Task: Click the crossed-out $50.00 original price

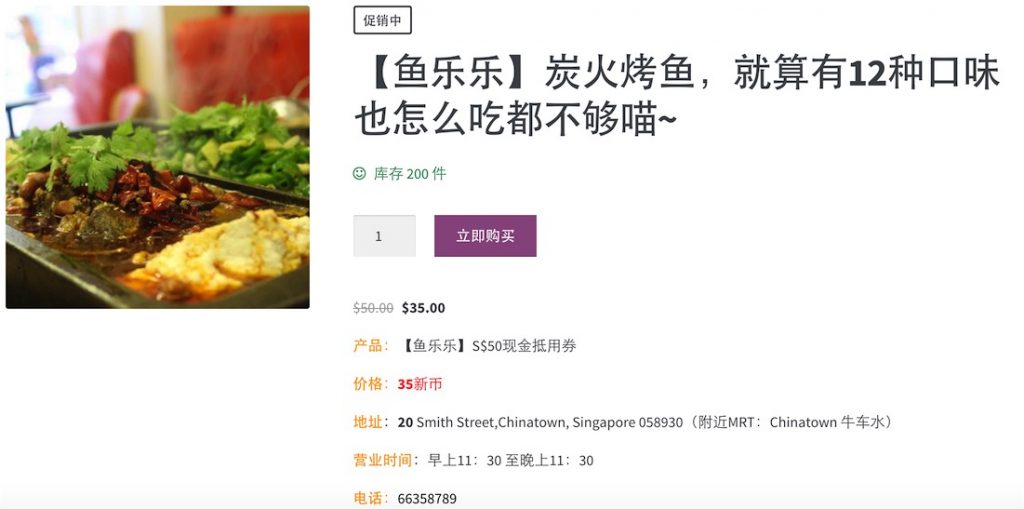Action: coord(374,308)
